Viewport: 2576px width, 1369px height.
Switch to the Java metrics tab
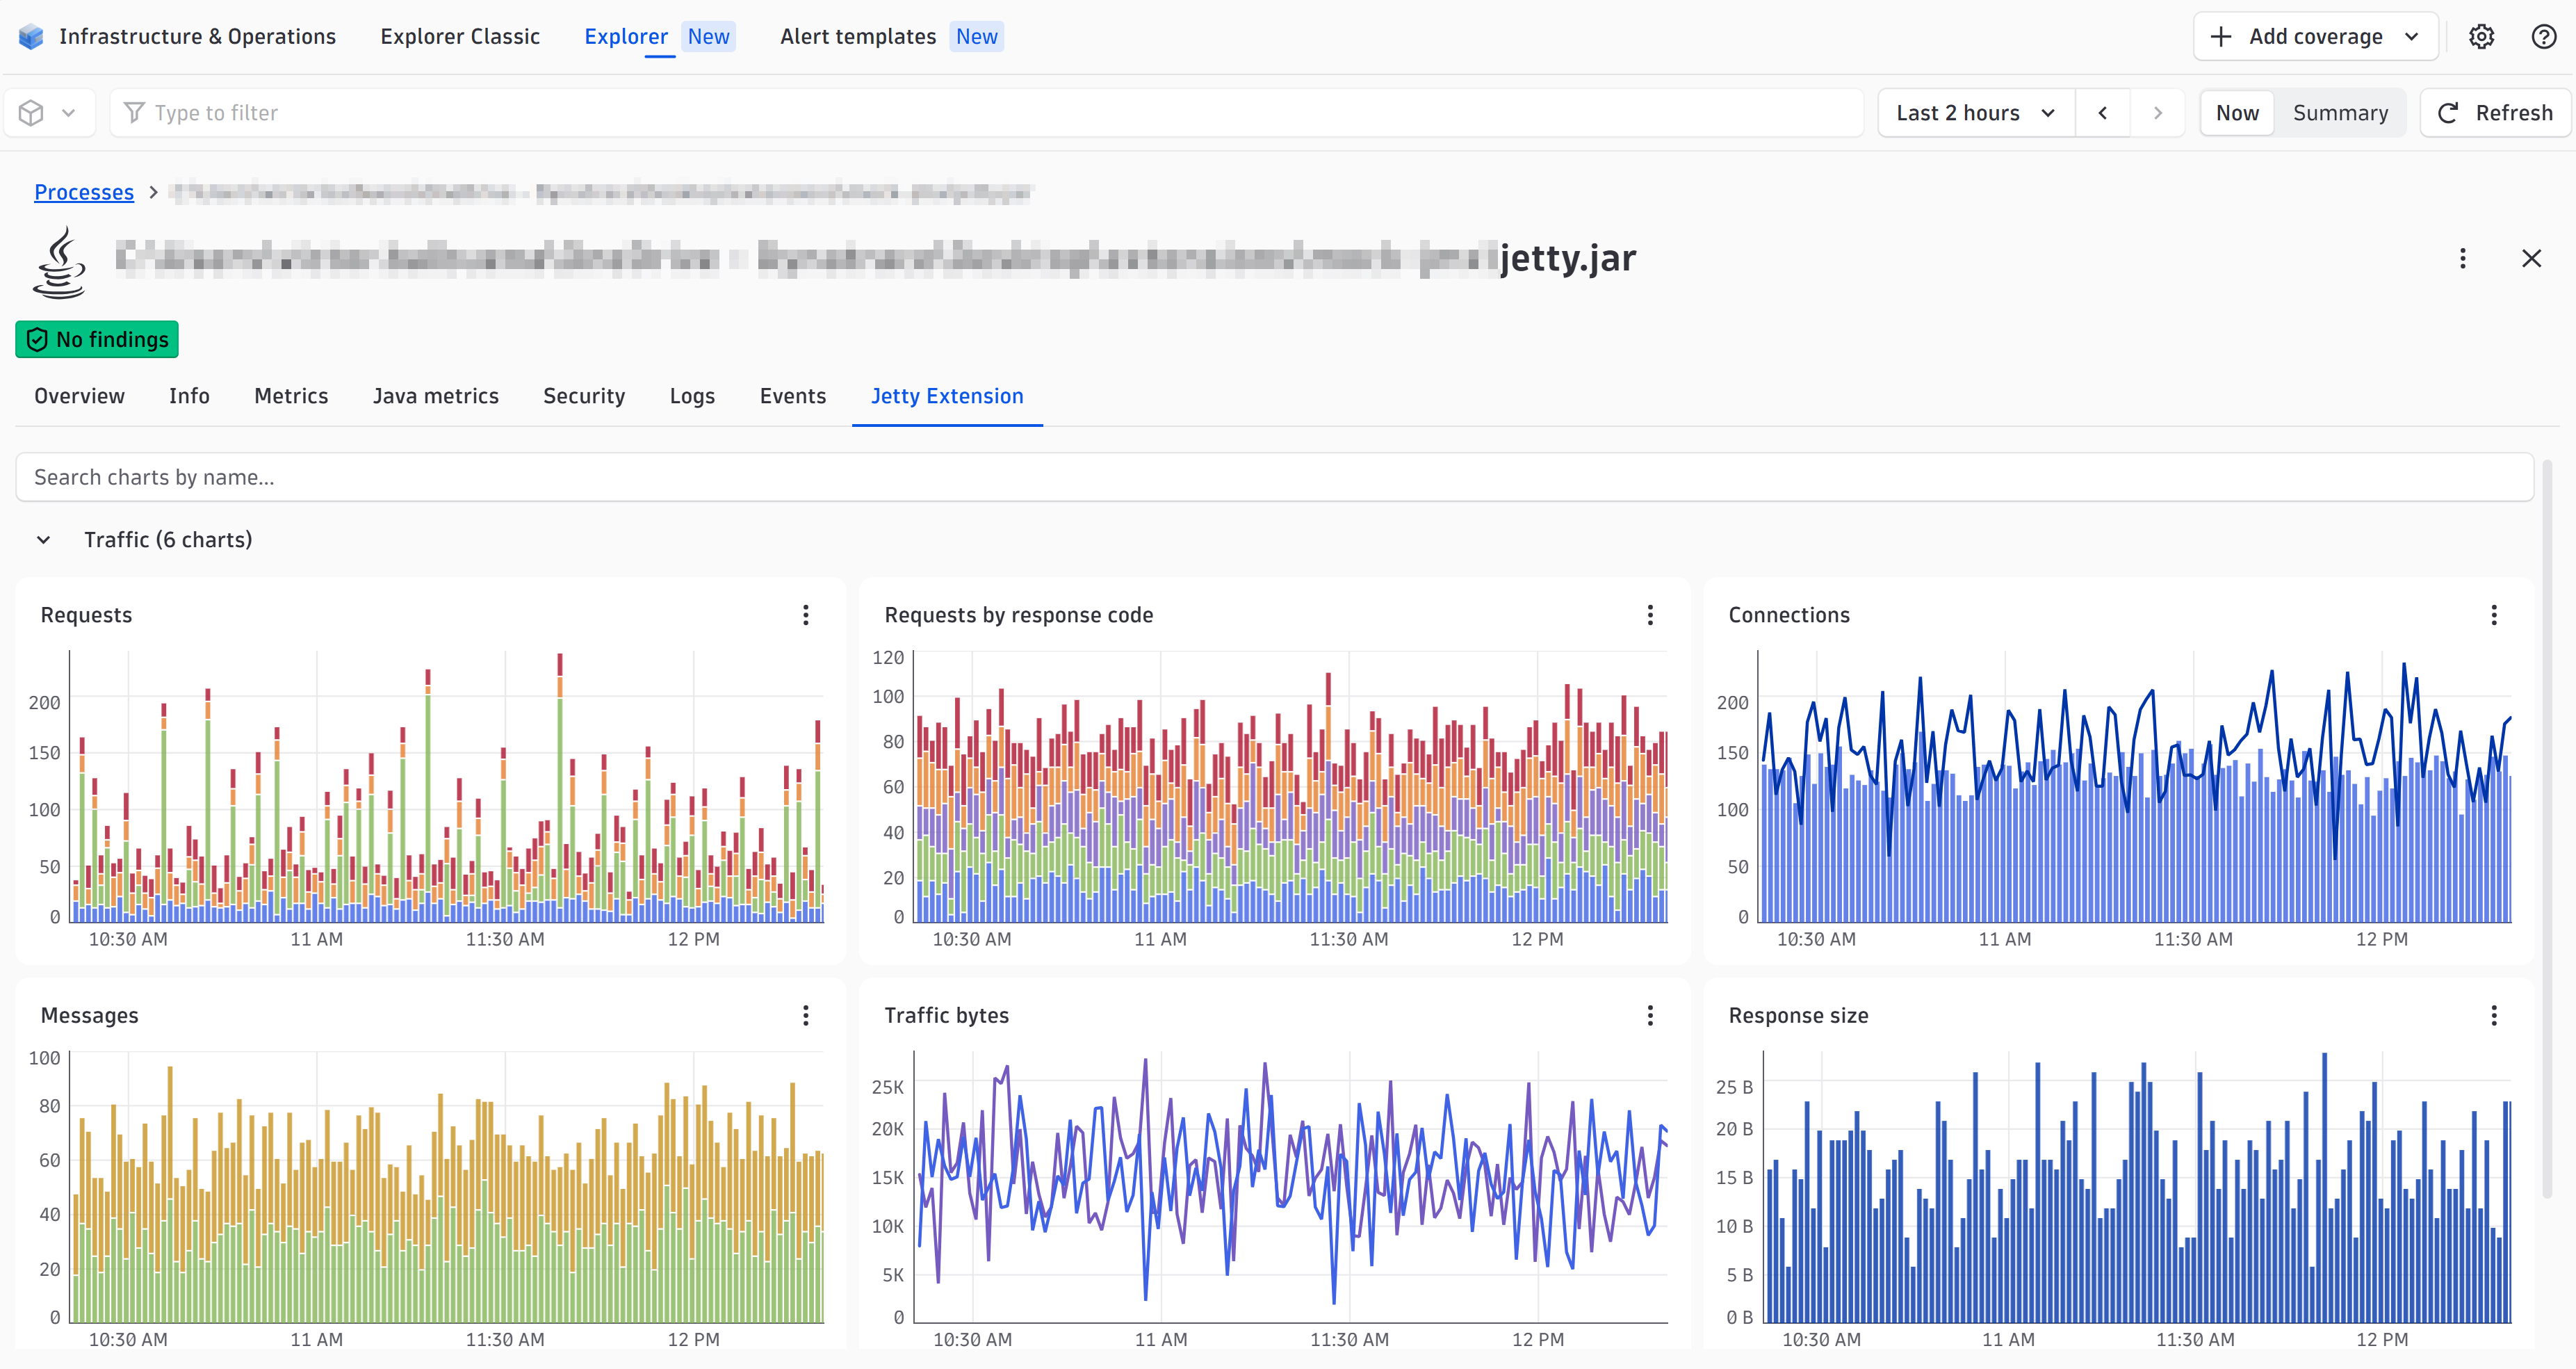[436, 396]
